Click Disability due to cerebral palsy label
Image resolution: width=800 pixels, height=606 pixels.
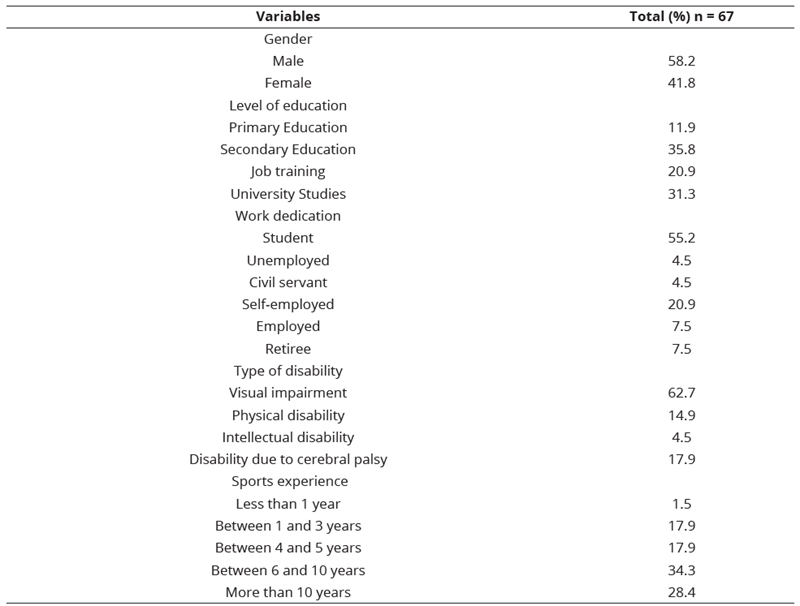(288, 459)
